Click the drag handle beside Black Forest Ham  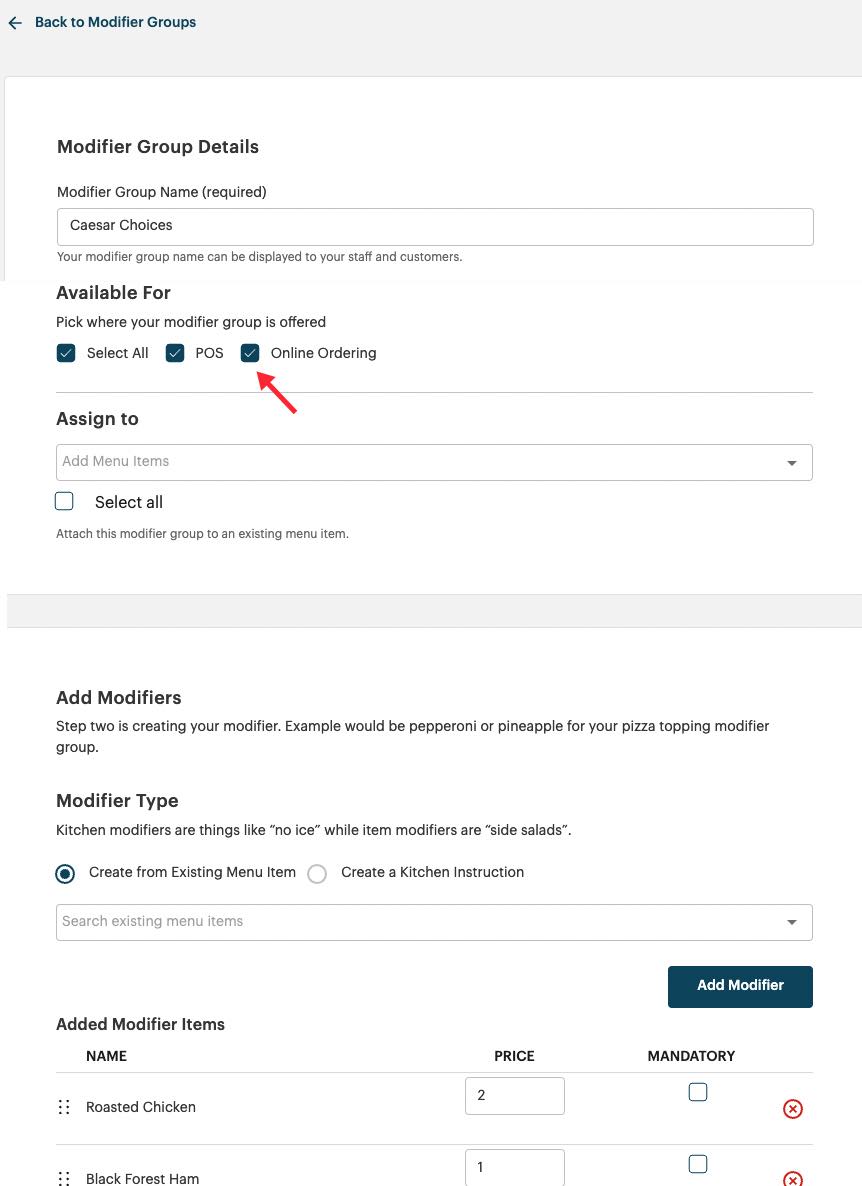point(63,1178)
